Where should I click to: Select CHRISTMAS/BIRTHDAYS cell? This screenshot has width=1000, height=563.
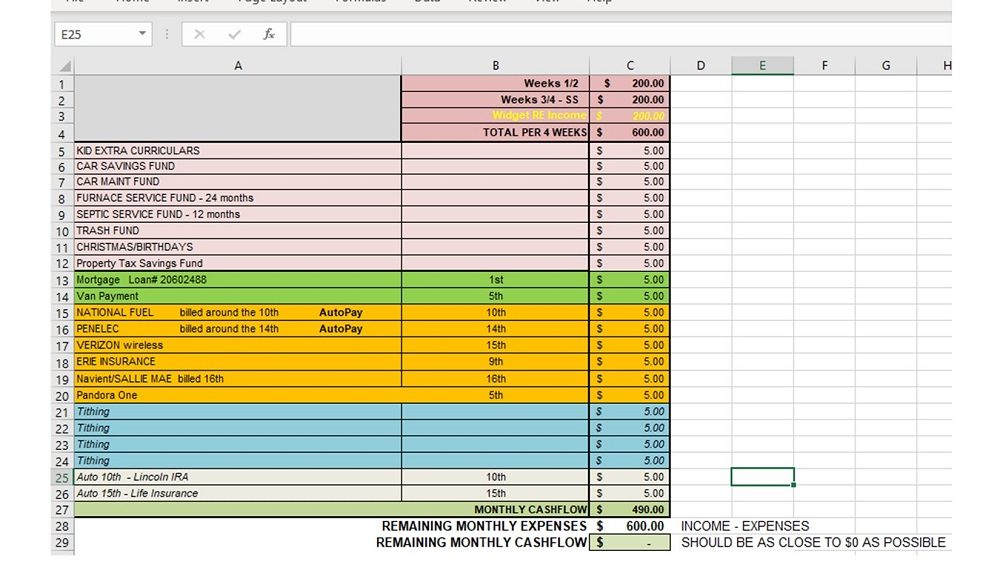(238, 247)
